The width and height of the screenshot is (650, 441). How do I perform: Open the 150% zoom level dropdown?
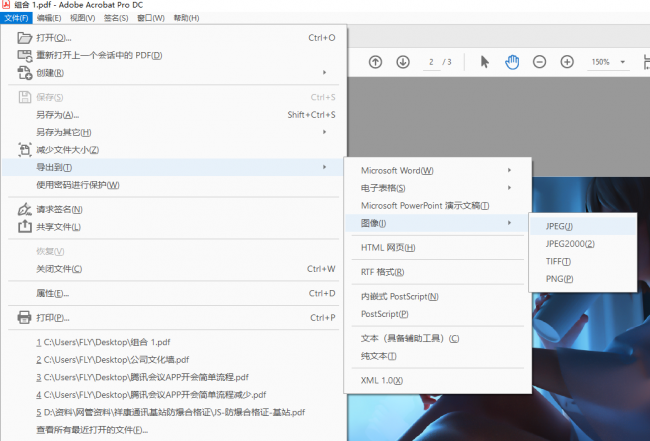622,62
